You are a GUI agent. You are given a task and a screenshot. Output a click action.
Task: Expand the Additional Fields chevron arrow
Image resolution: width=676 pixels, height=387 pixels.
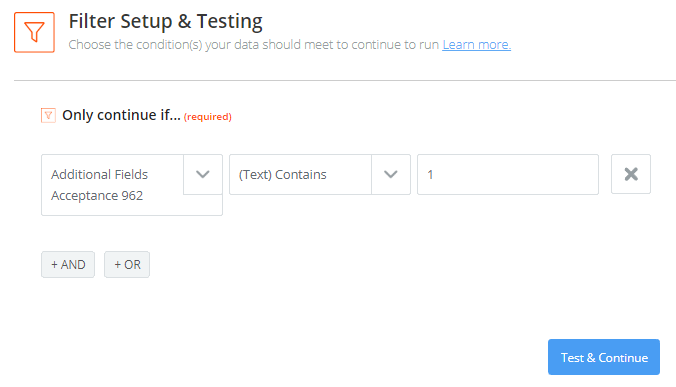pyautogui.click(x=203, y=174)
